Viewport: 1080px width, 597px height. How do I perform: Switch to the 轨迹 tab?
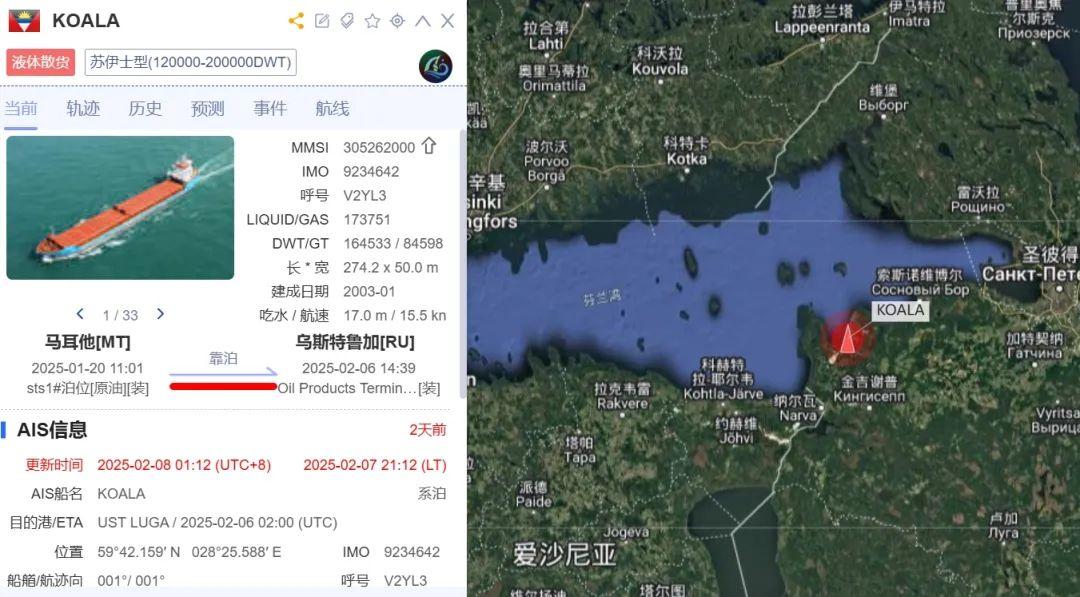83,108
